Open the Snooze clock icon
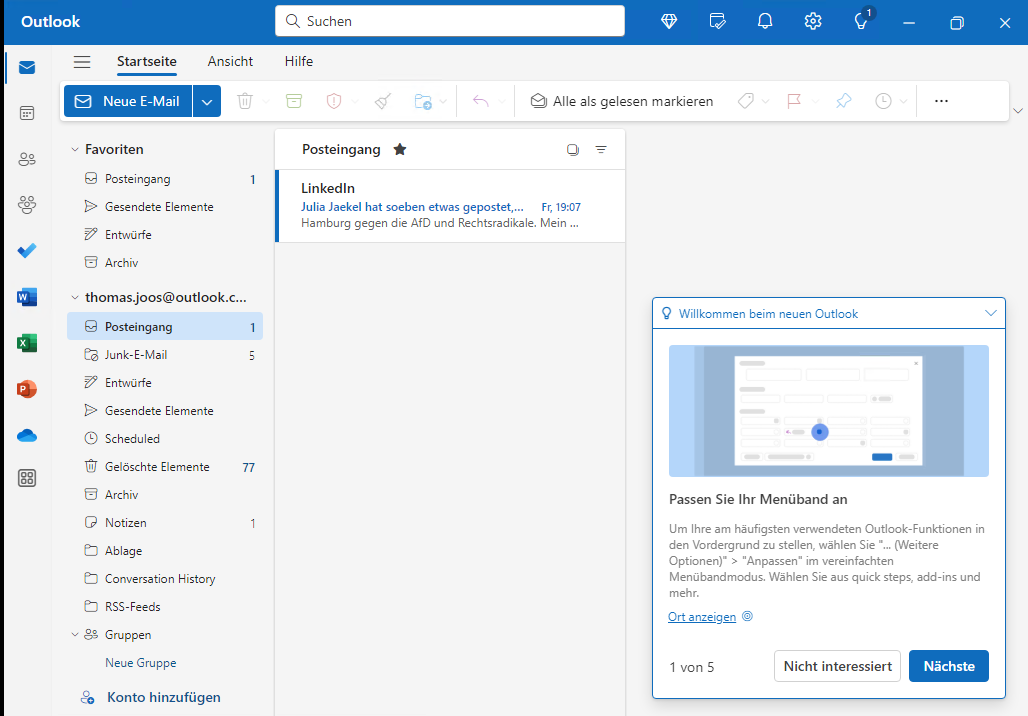This screenshot has width=1028, height=716. tap(882, 101)
